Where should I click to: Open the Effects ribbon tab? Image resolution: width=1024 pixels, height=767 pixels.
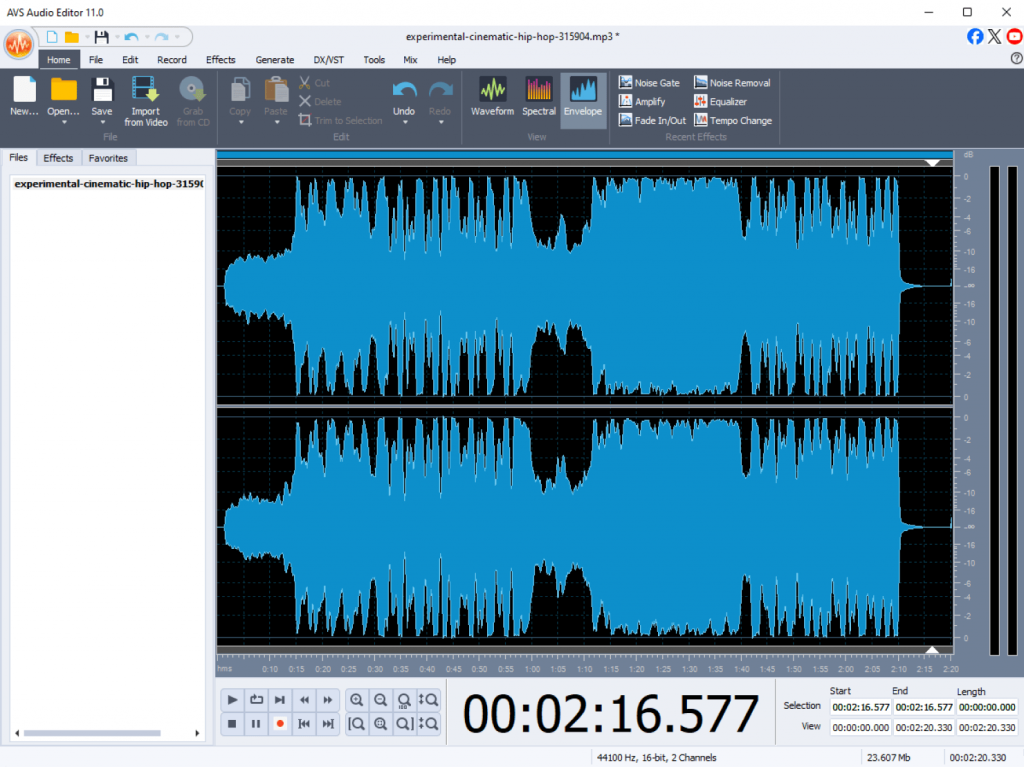click(221, 60)
